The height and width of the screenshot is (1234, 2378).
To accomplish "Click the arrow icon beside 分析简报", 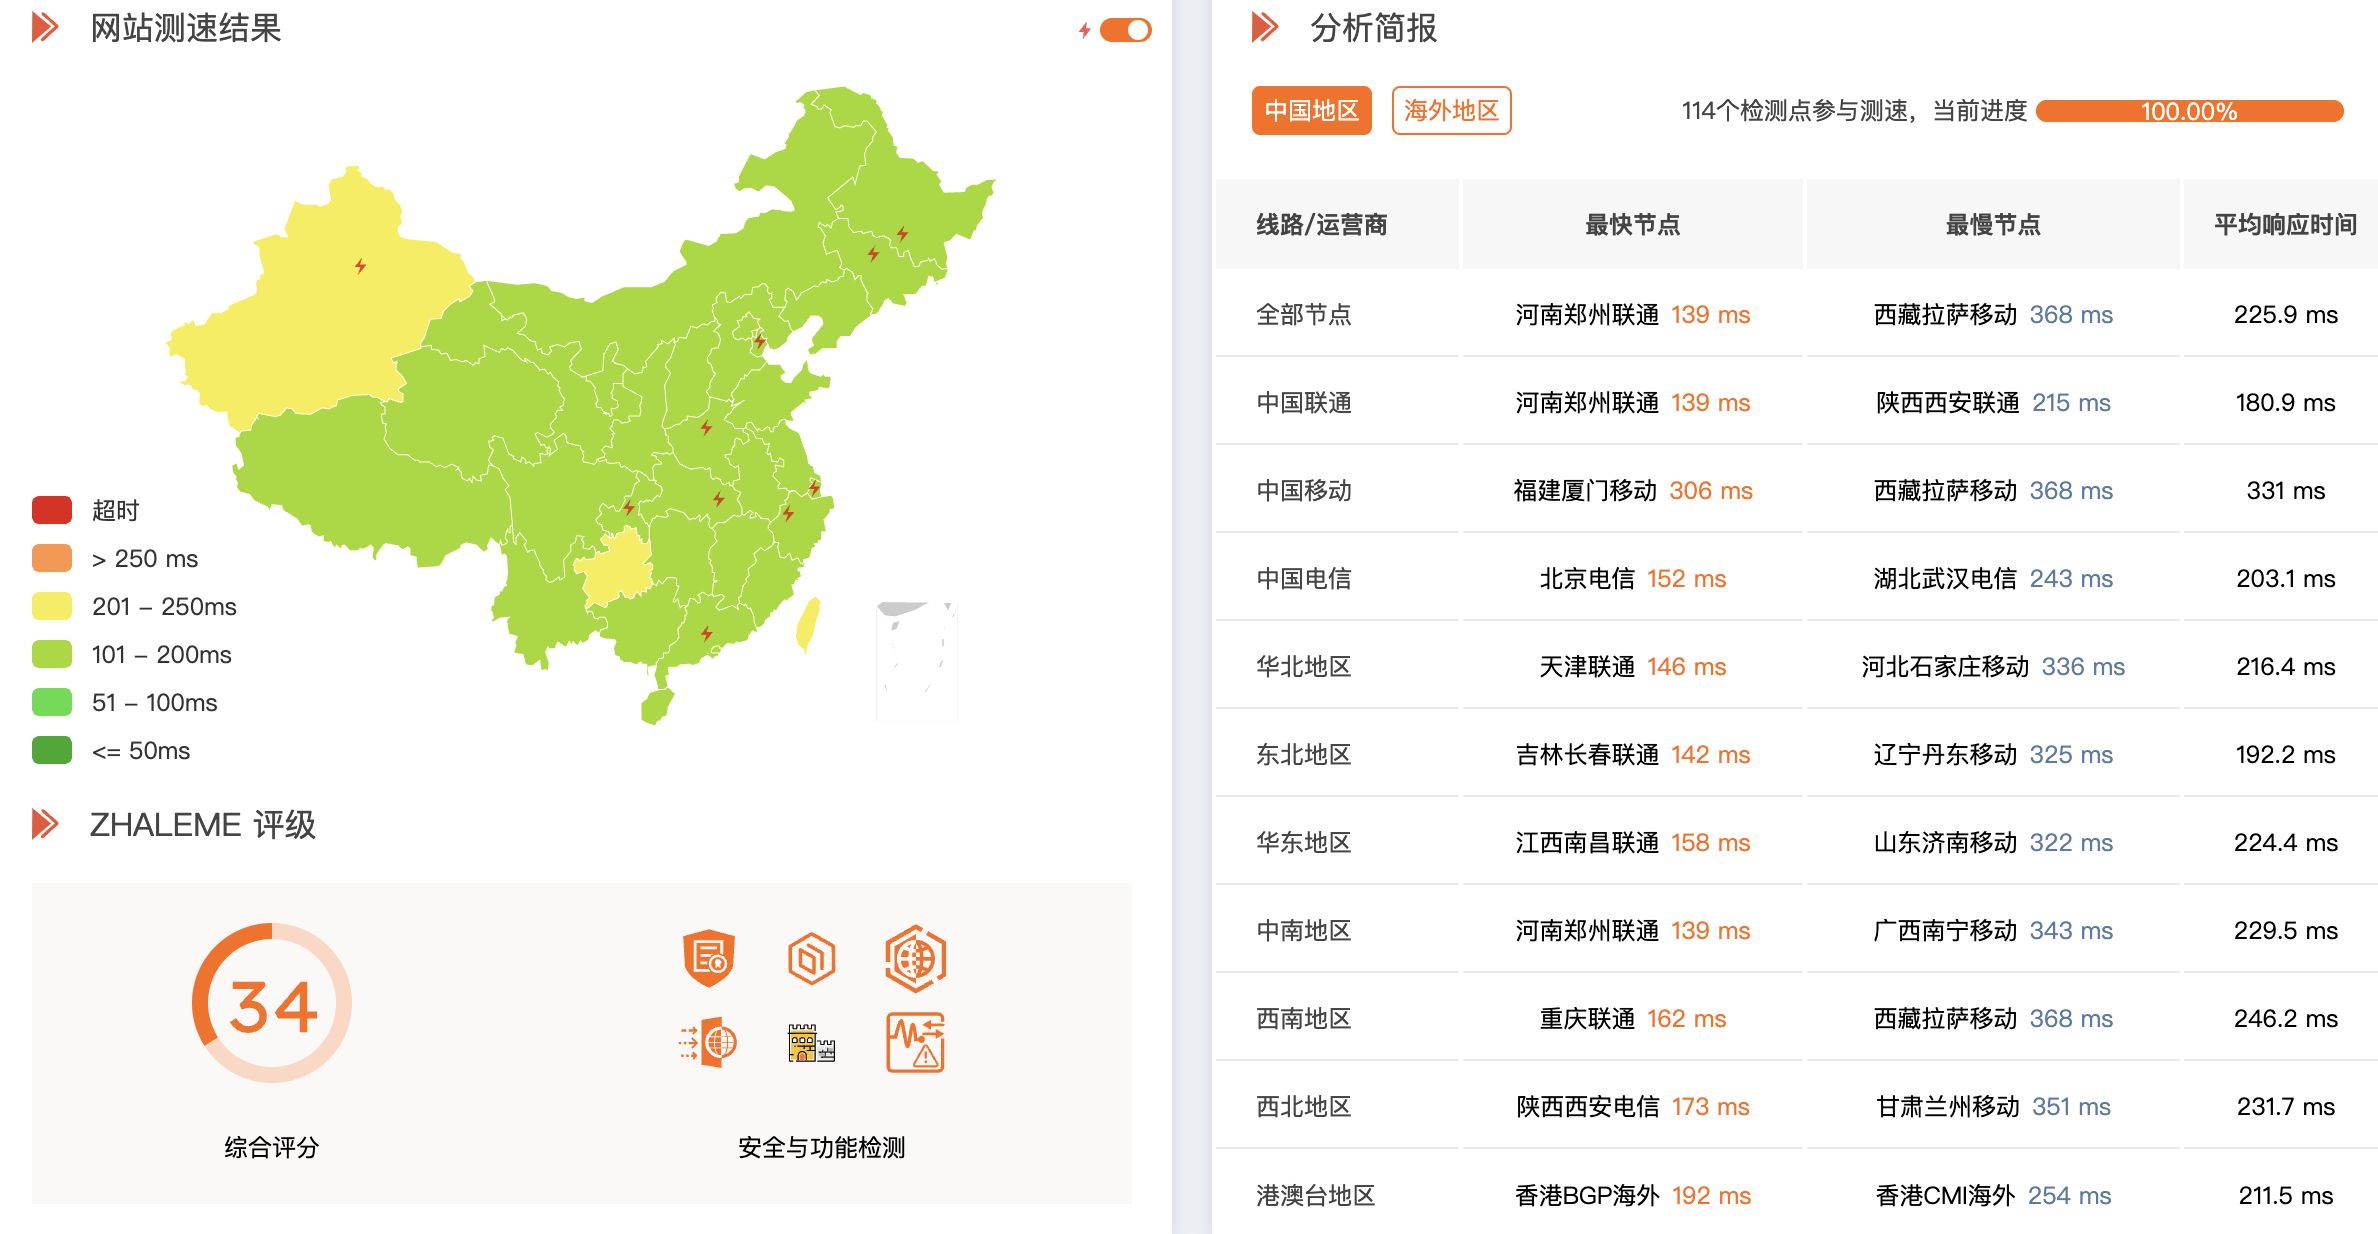I will [x=1265, y=27].
